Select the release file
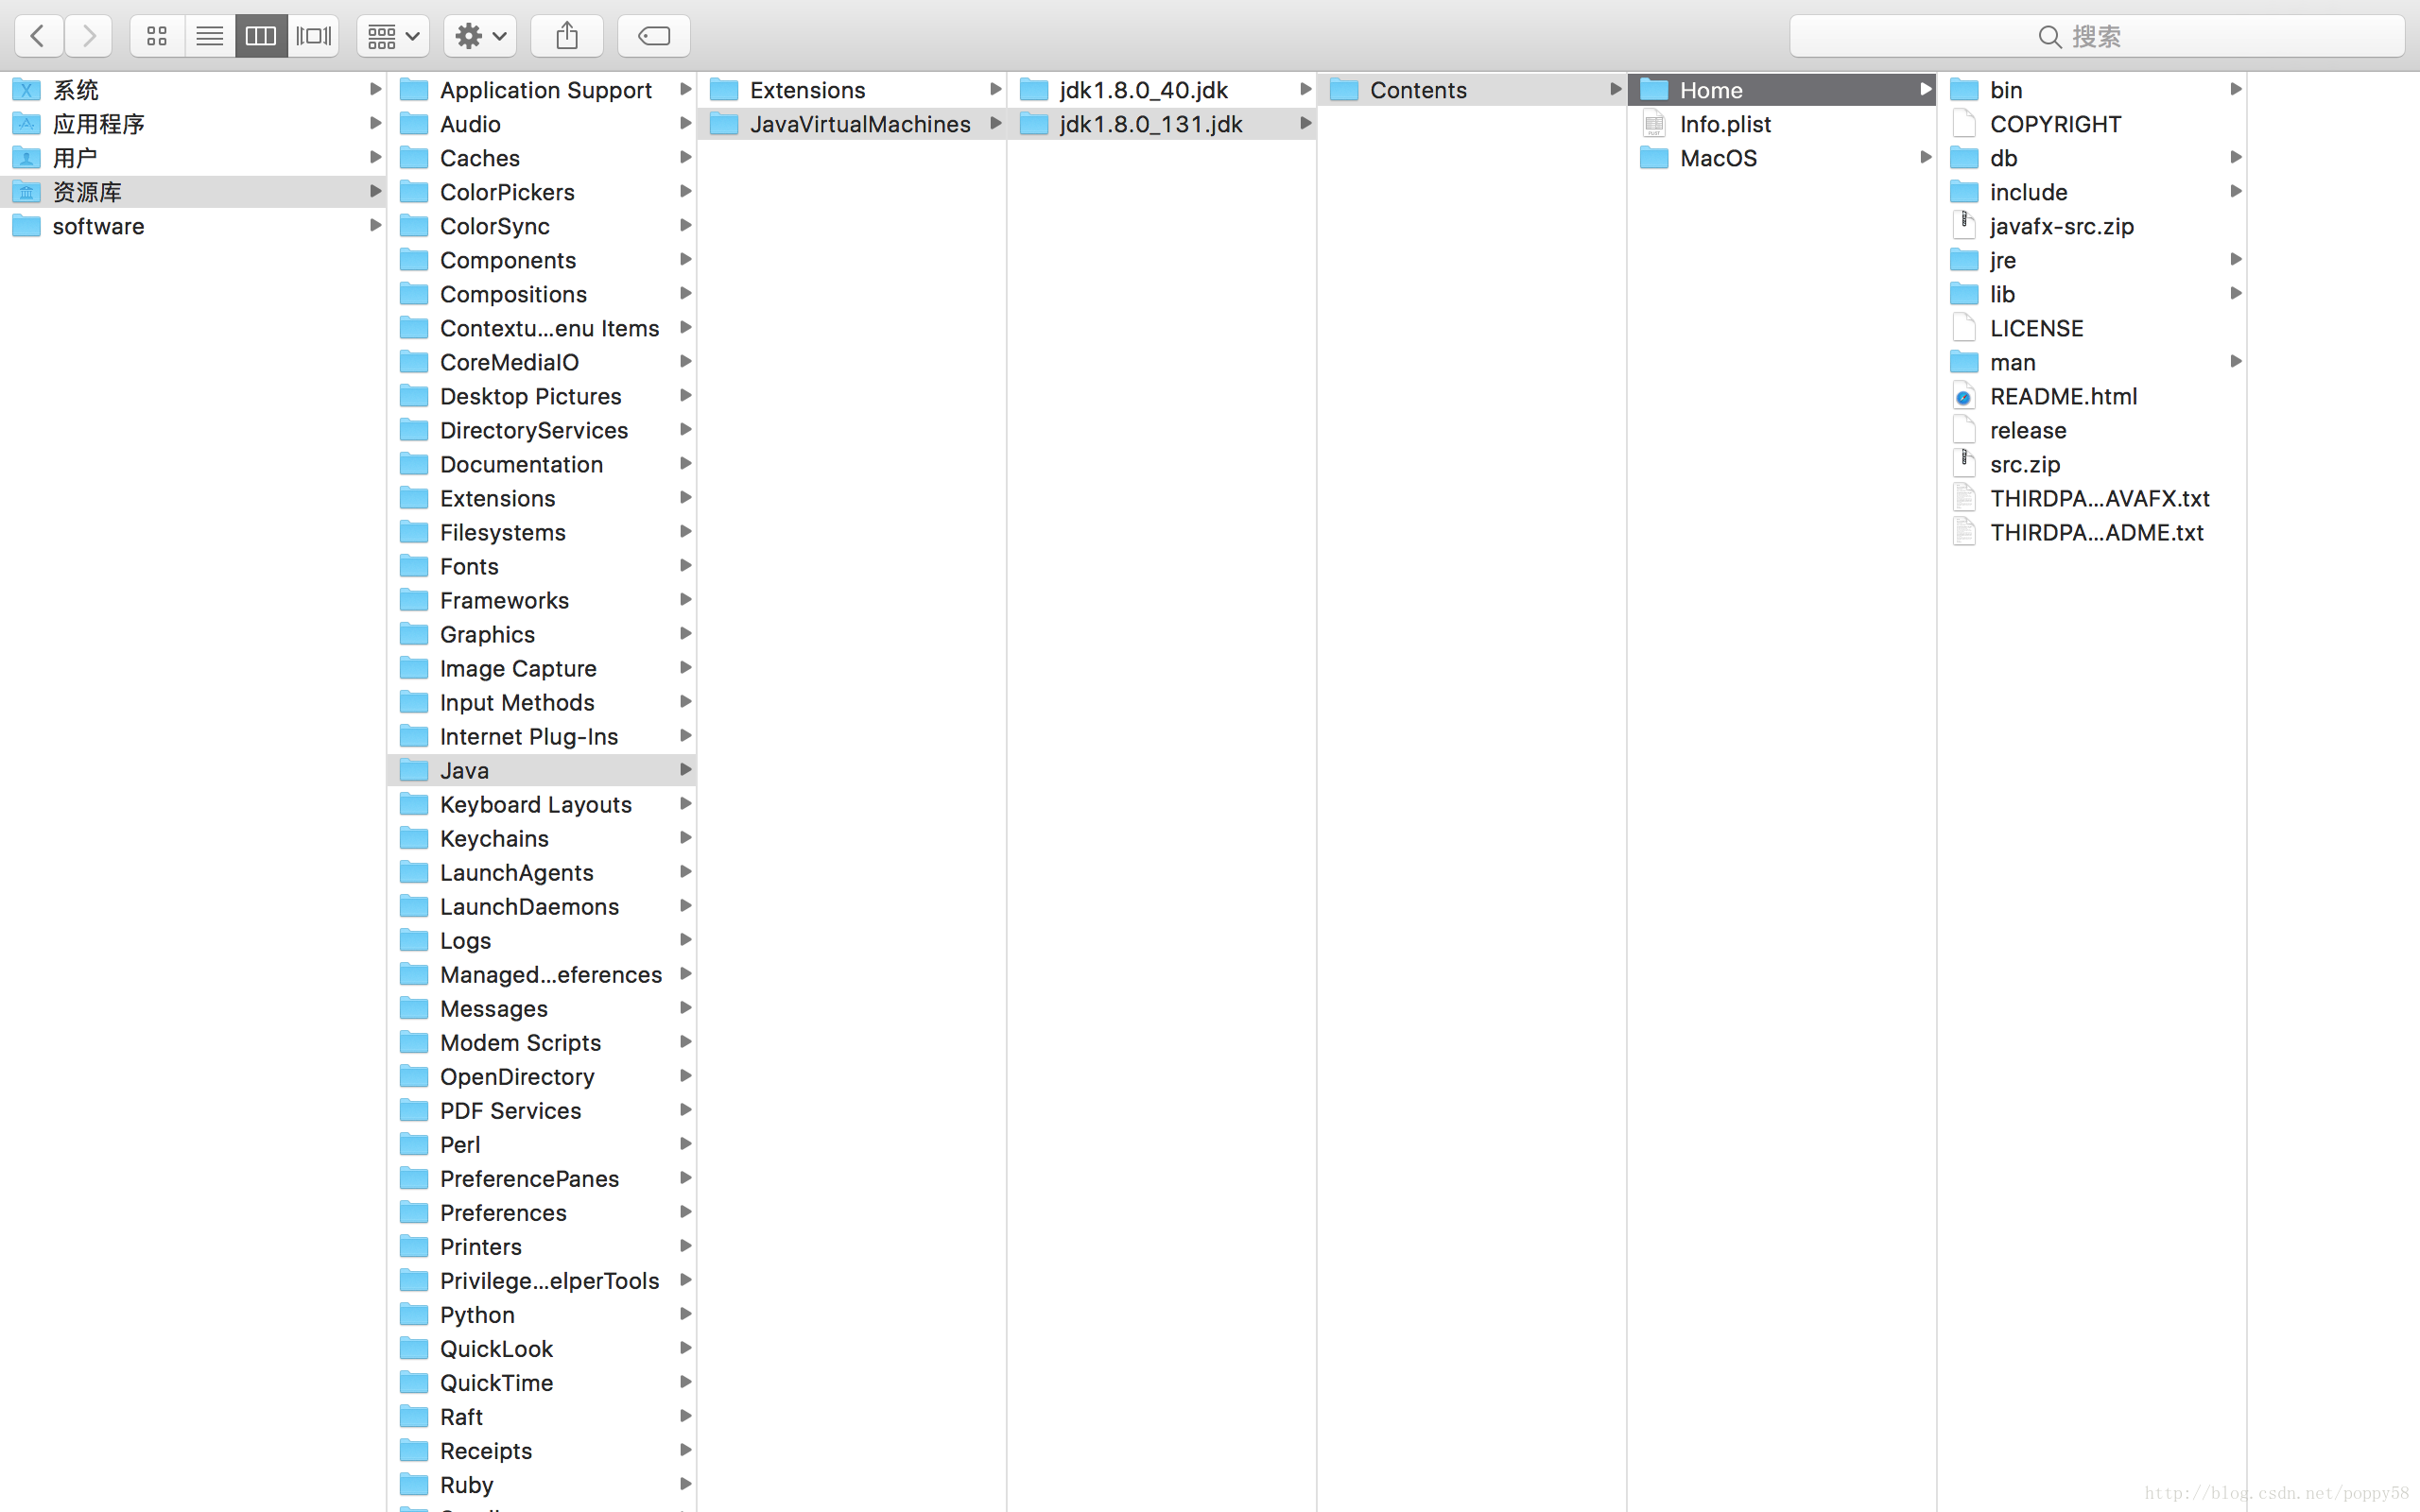This screenshot has width=2420, height=1512. click(2092, 430)
